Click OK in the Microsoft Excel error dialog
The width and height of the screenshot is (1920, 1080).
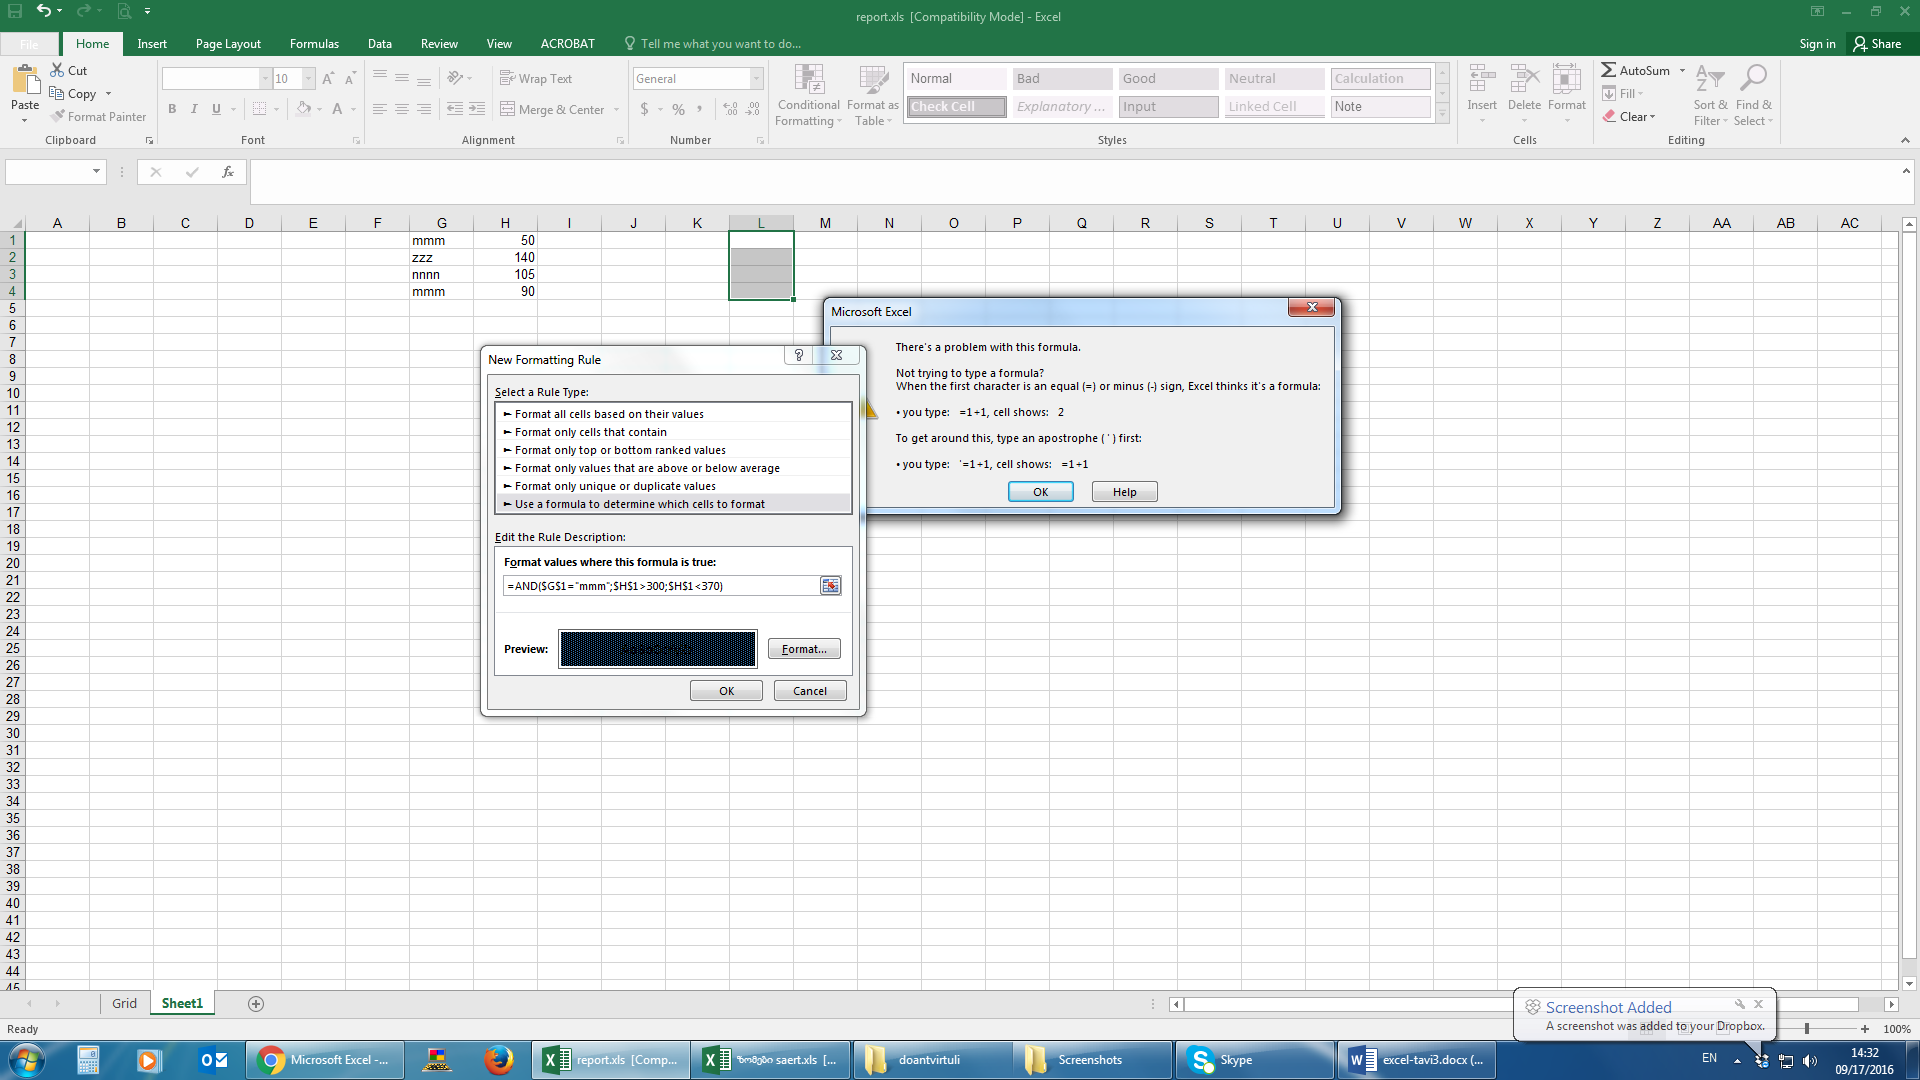[x=1040, y=492]
